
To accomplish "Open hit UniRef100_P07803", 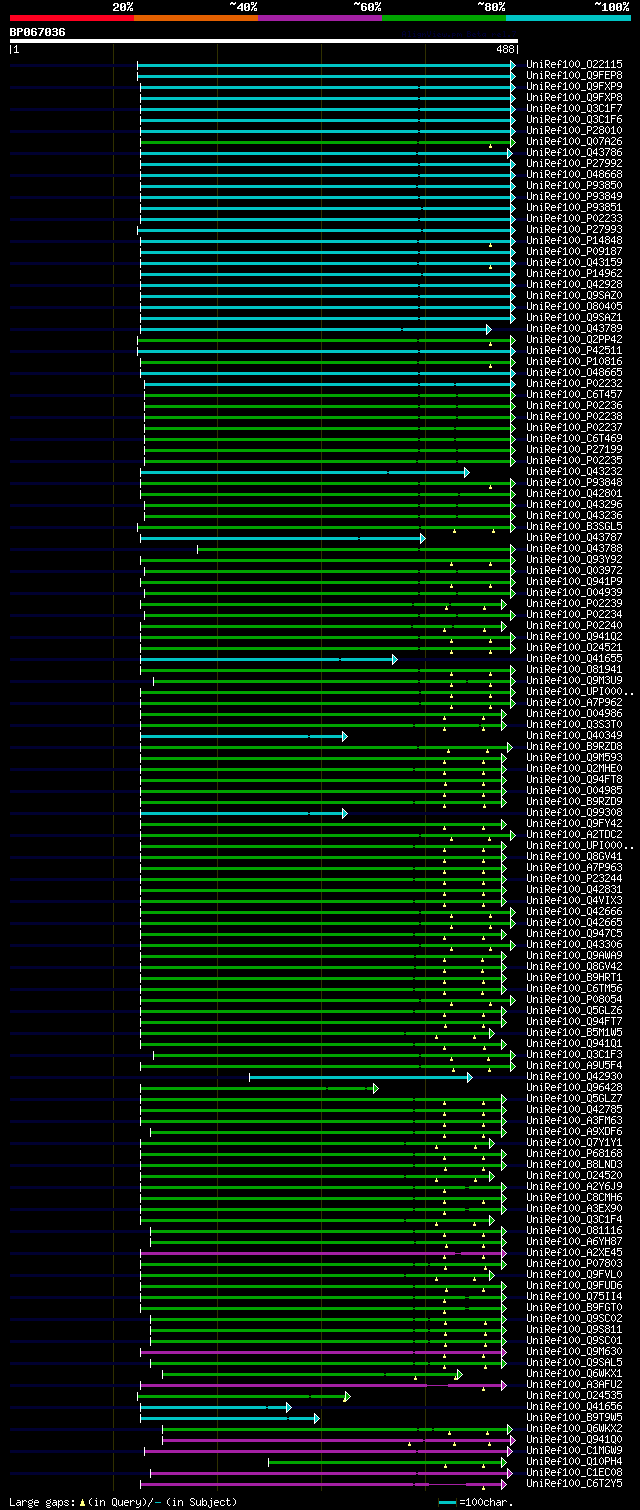I will (x=574, y=1263).
